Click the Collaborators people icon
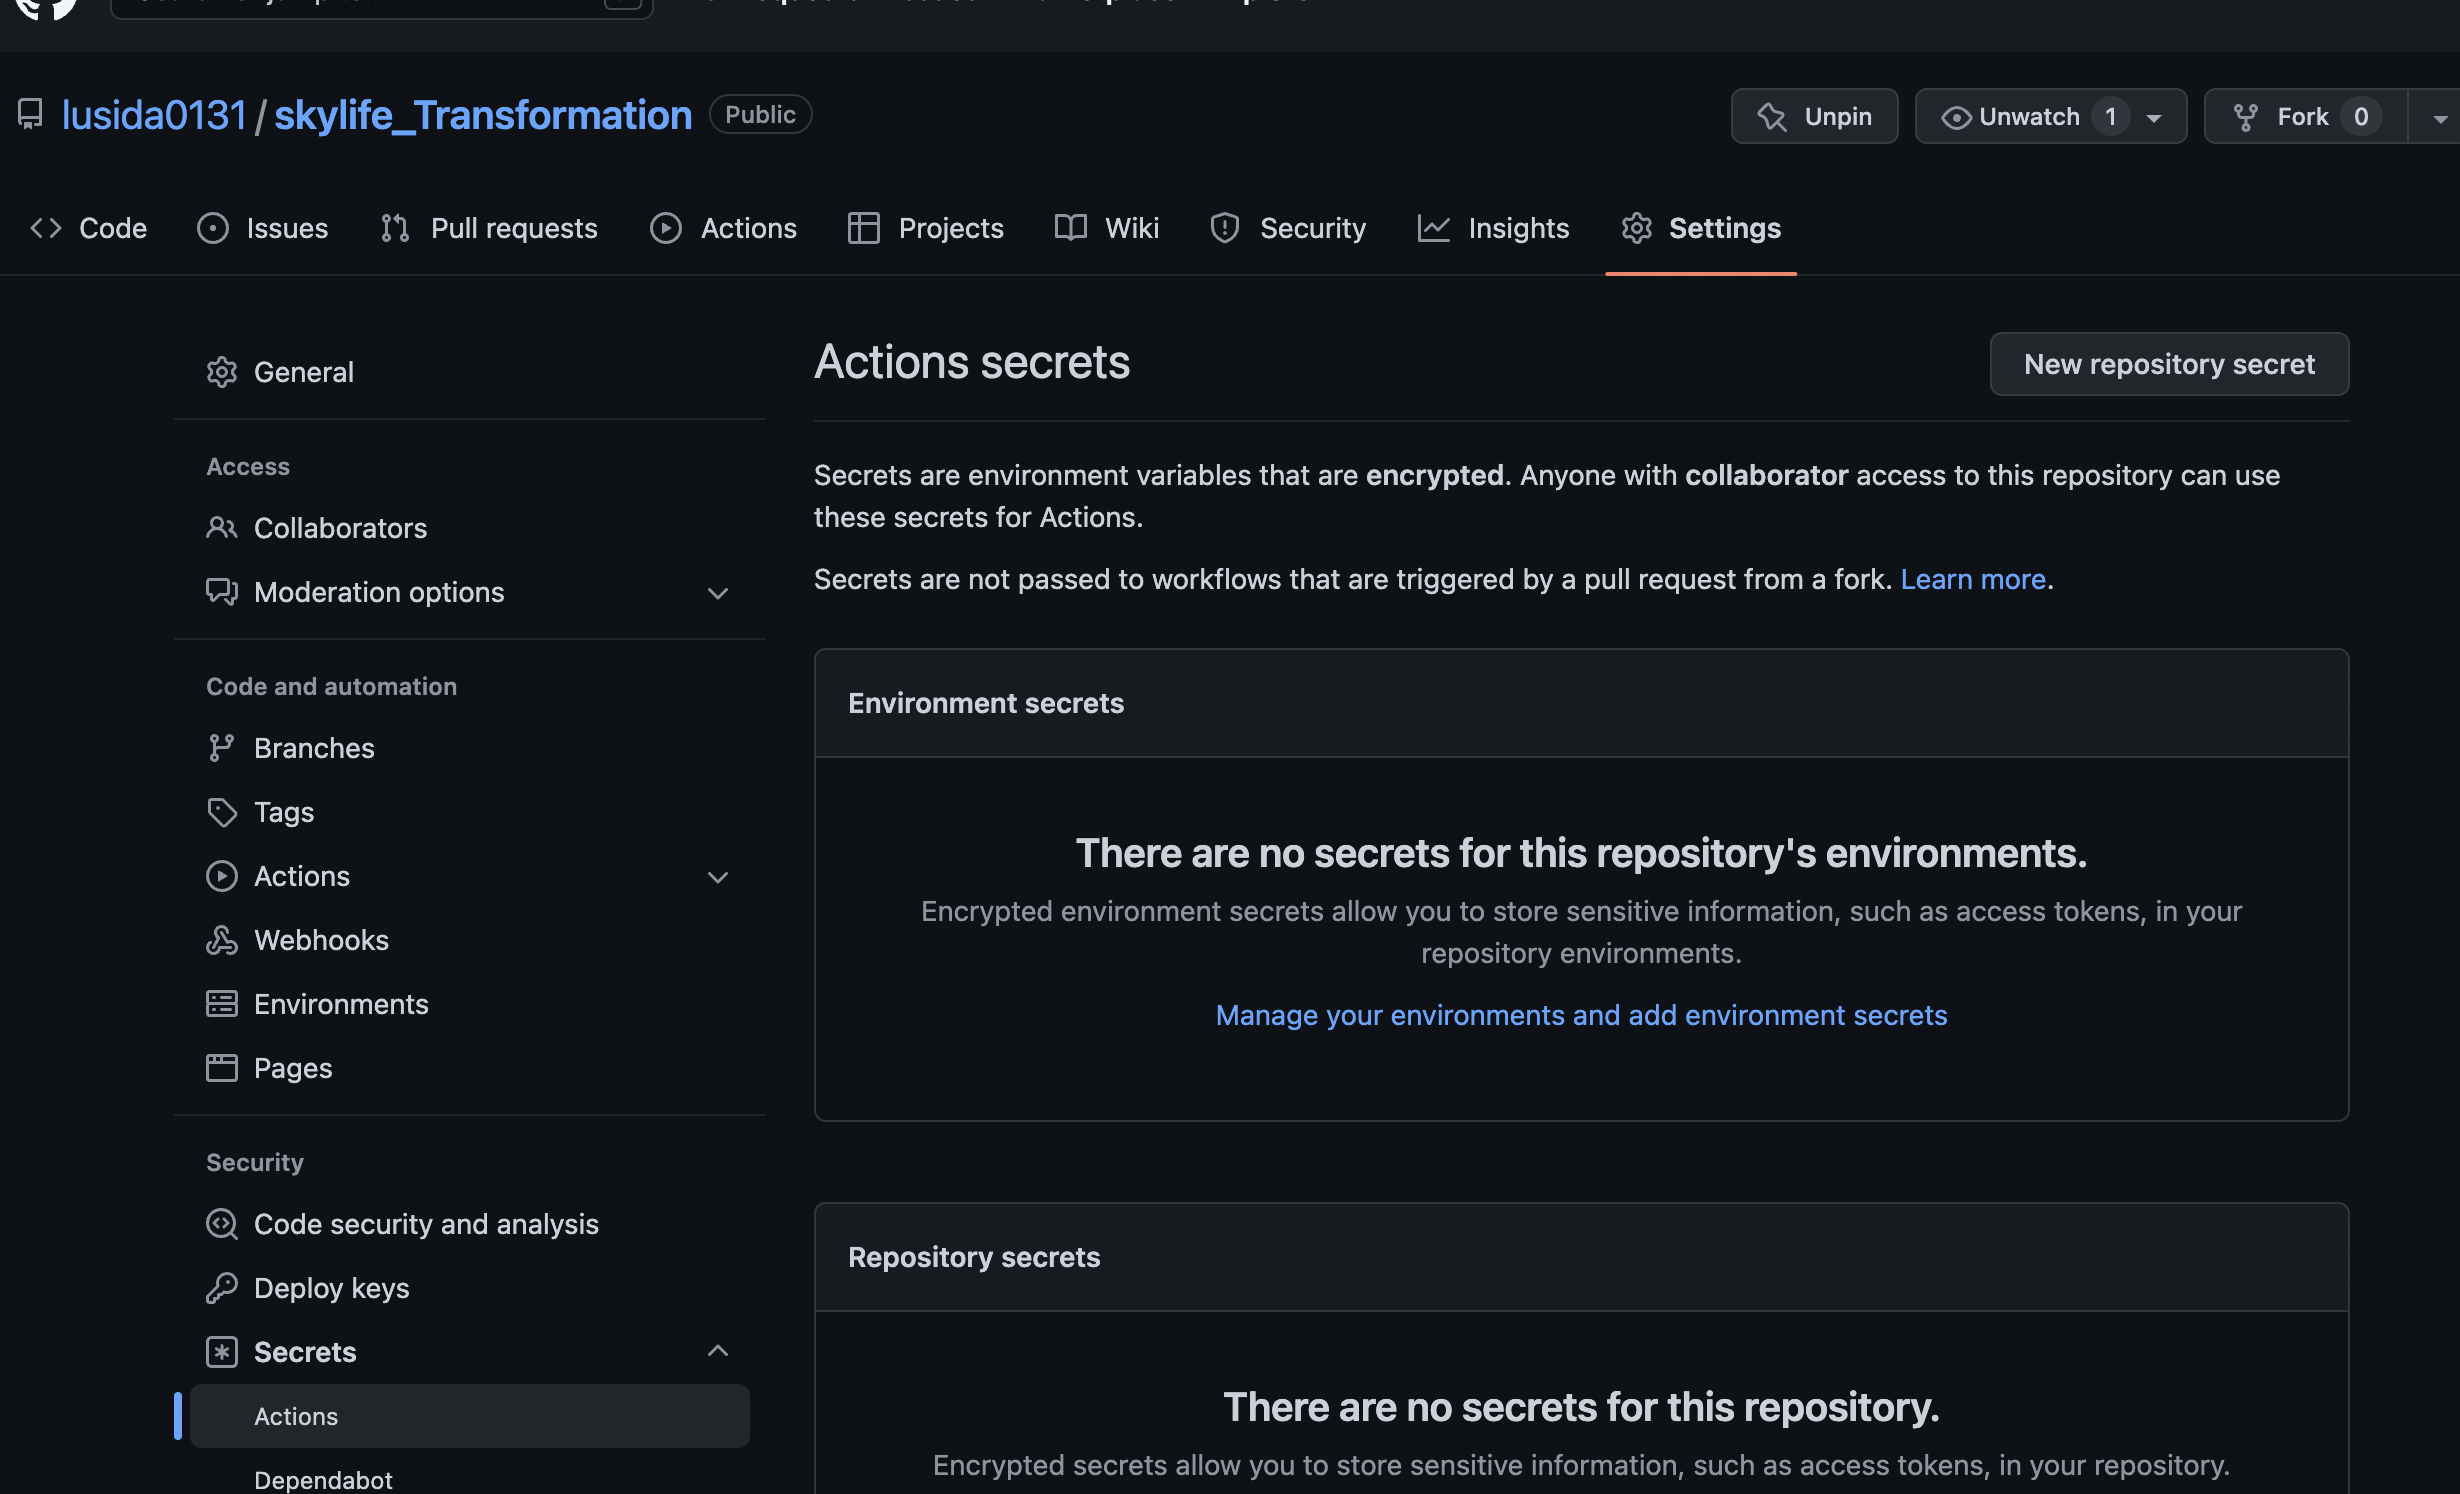This screenshot has height=1494, width=2460. 221,528
